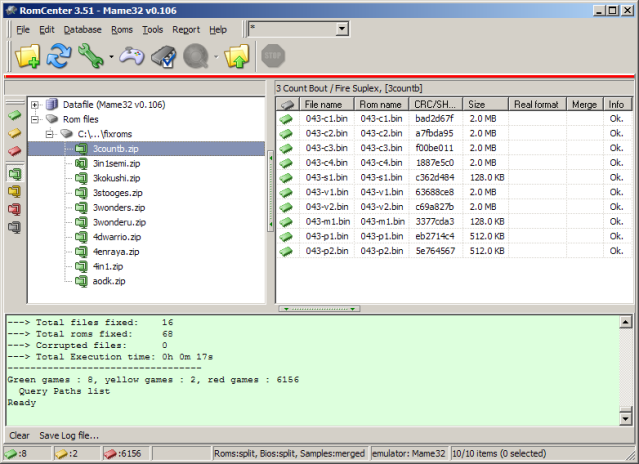
Task: Open the wrench tool dropdown arrow
Action: 111,57
